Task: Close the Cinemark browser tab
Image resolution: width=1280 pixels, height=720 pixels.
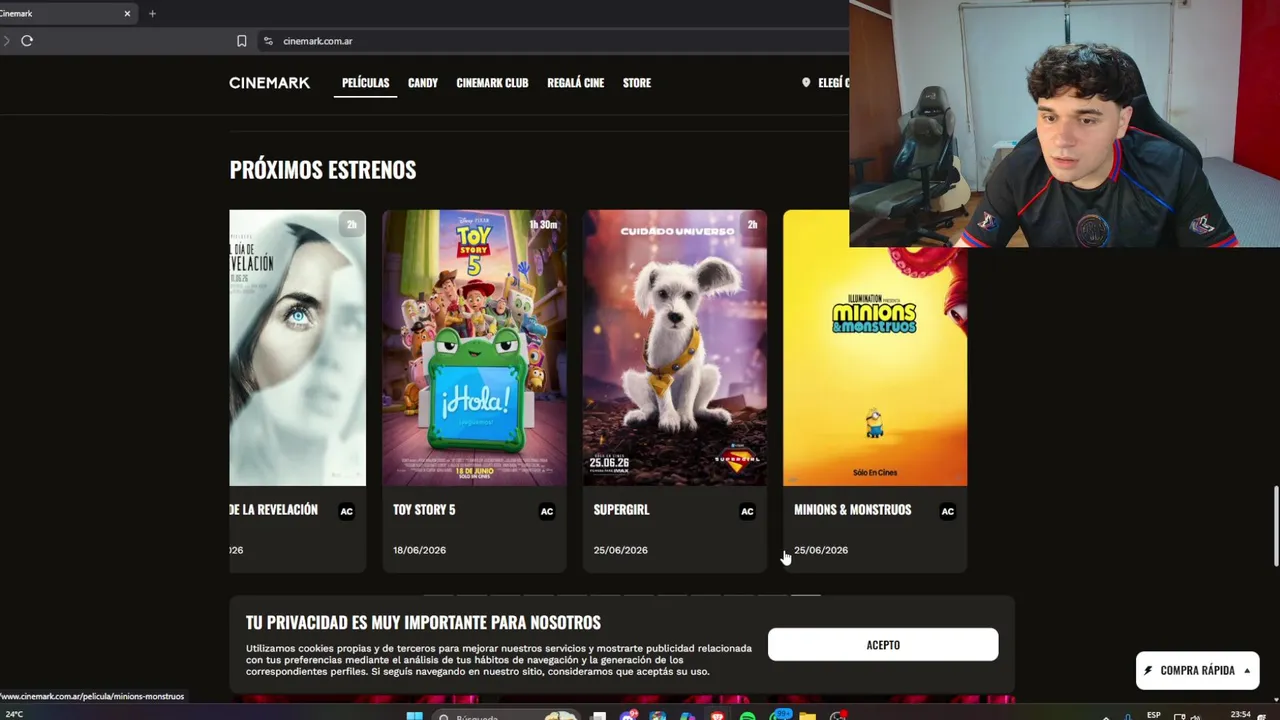Action: point(127,14)
